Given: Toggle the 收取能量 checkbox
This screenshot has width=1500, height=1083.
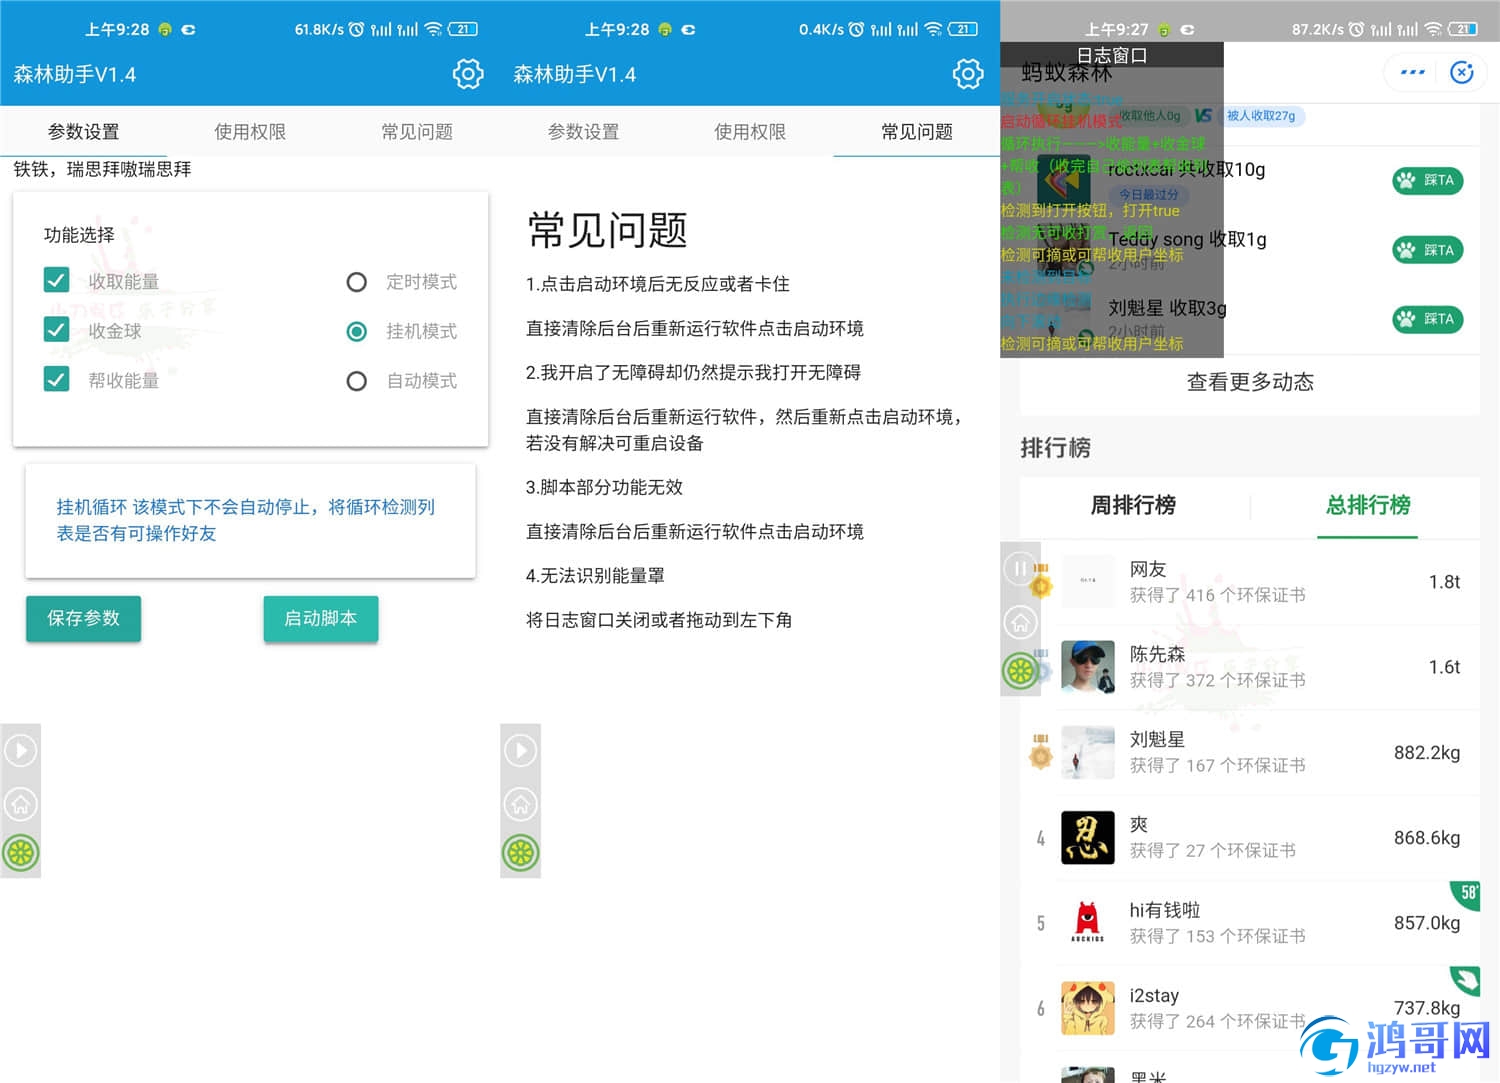Looking at the screenshot, I should (57, 280).
